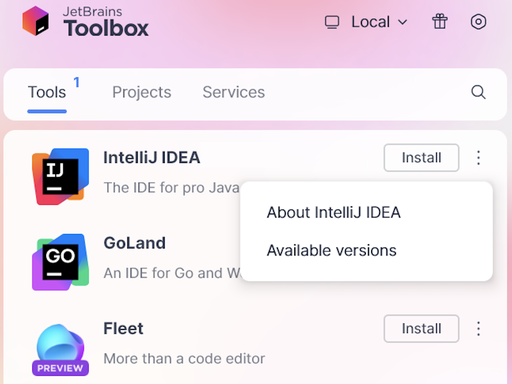The image size is (512, 384).
Task: Click the search magnifier icon
Action: pos(478,92)
